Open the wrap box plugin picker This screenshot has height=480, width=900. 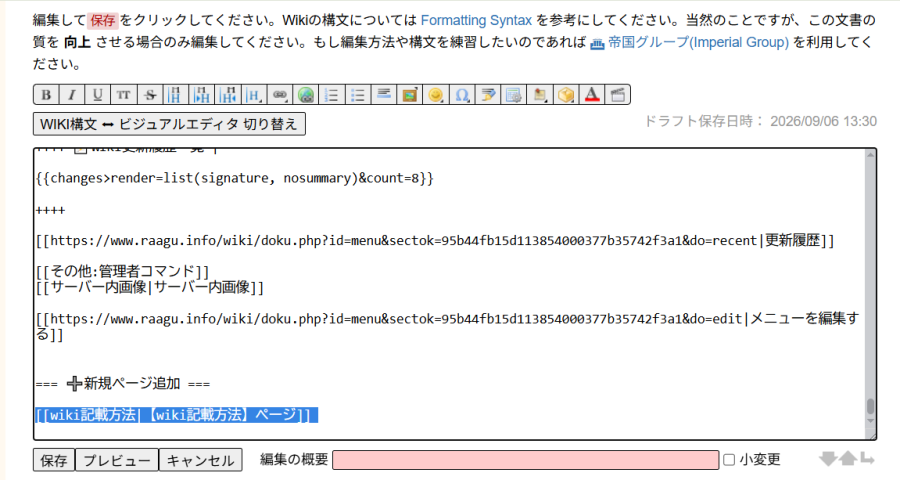click(566, 95)
